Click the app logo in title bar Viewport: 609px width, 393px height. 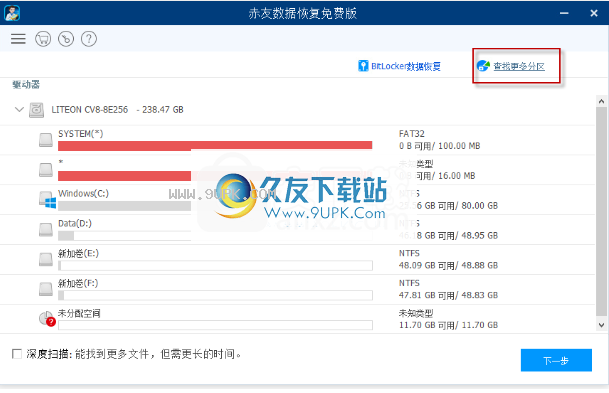pos(12,13)
